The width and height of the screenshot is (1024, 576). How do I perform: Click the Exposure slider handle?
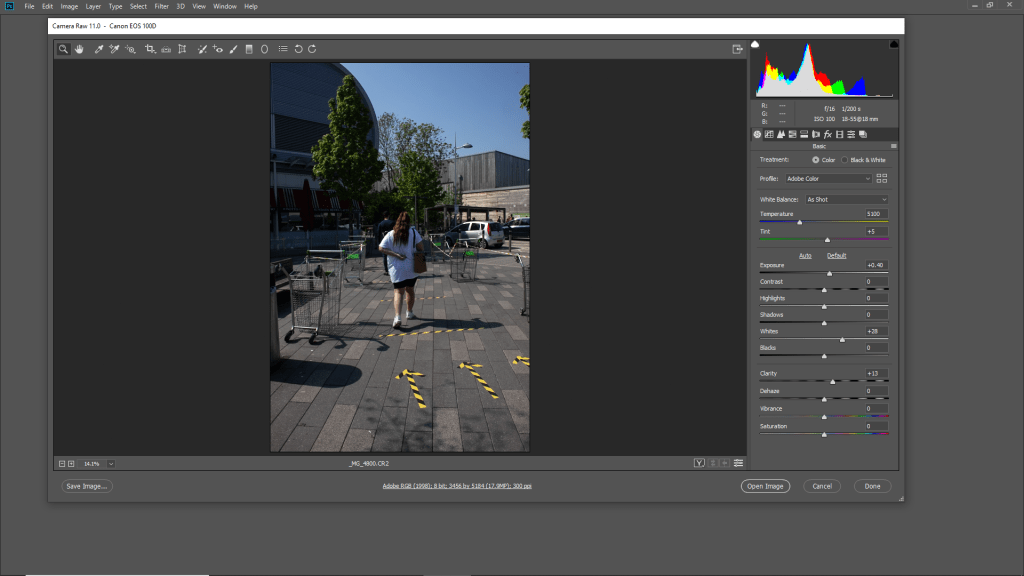[829, 273]
